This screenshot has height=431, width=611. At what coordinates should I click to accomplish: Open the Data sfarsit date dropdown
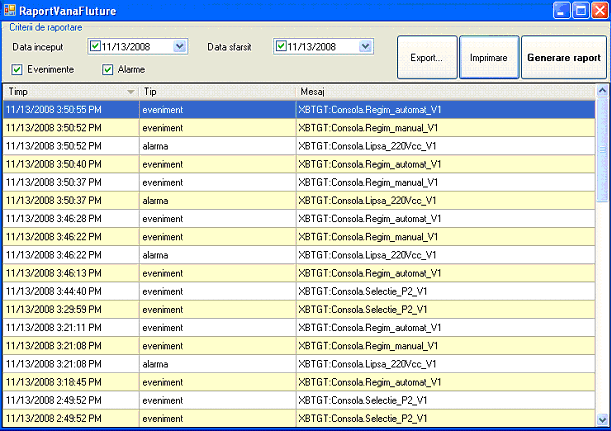click(365, 46)
